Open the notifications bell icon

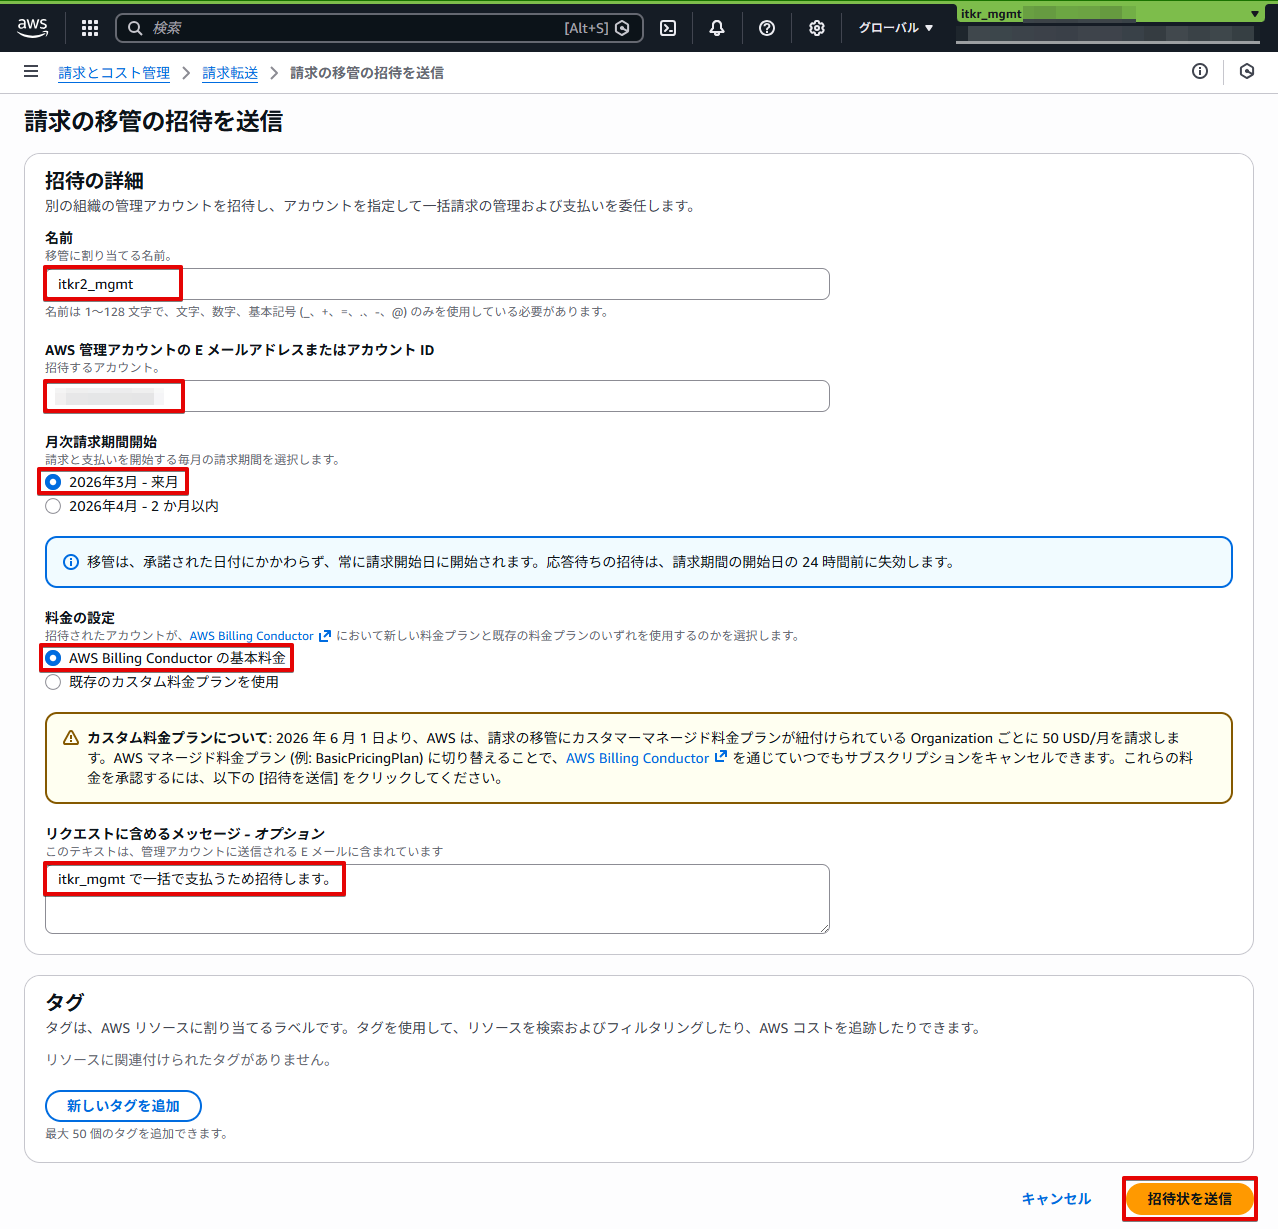(x=717, y=28)
